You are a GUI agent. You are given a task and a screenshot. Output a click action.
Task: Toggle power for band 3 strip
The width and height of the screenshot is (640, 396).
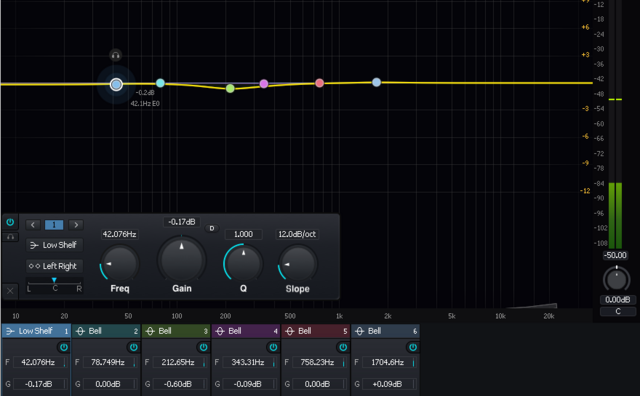(x=203, y=347)
